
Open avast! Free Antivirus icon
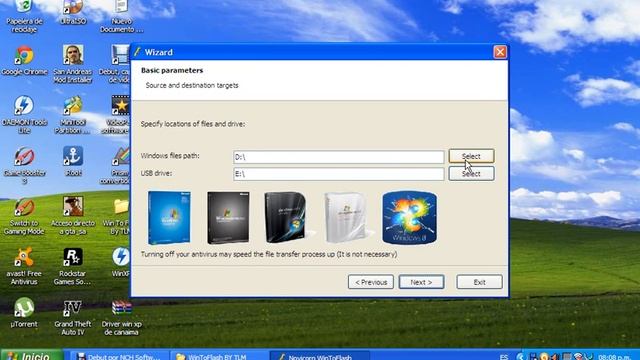pos(24,266)
